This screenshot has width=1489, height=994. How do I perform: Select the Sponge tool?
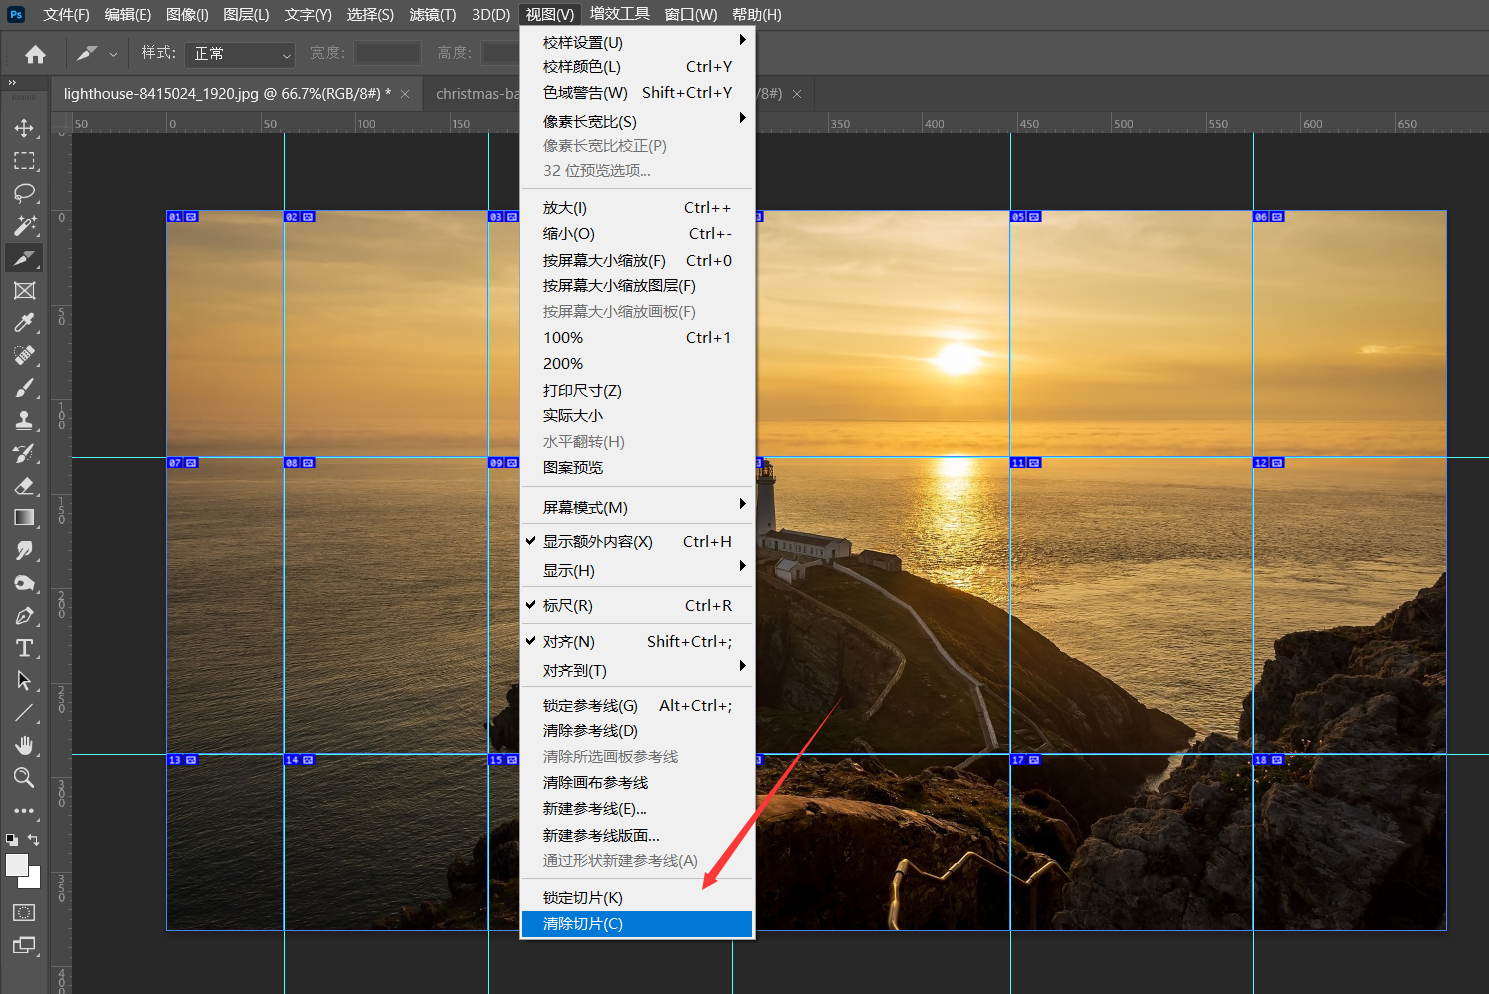24,583
